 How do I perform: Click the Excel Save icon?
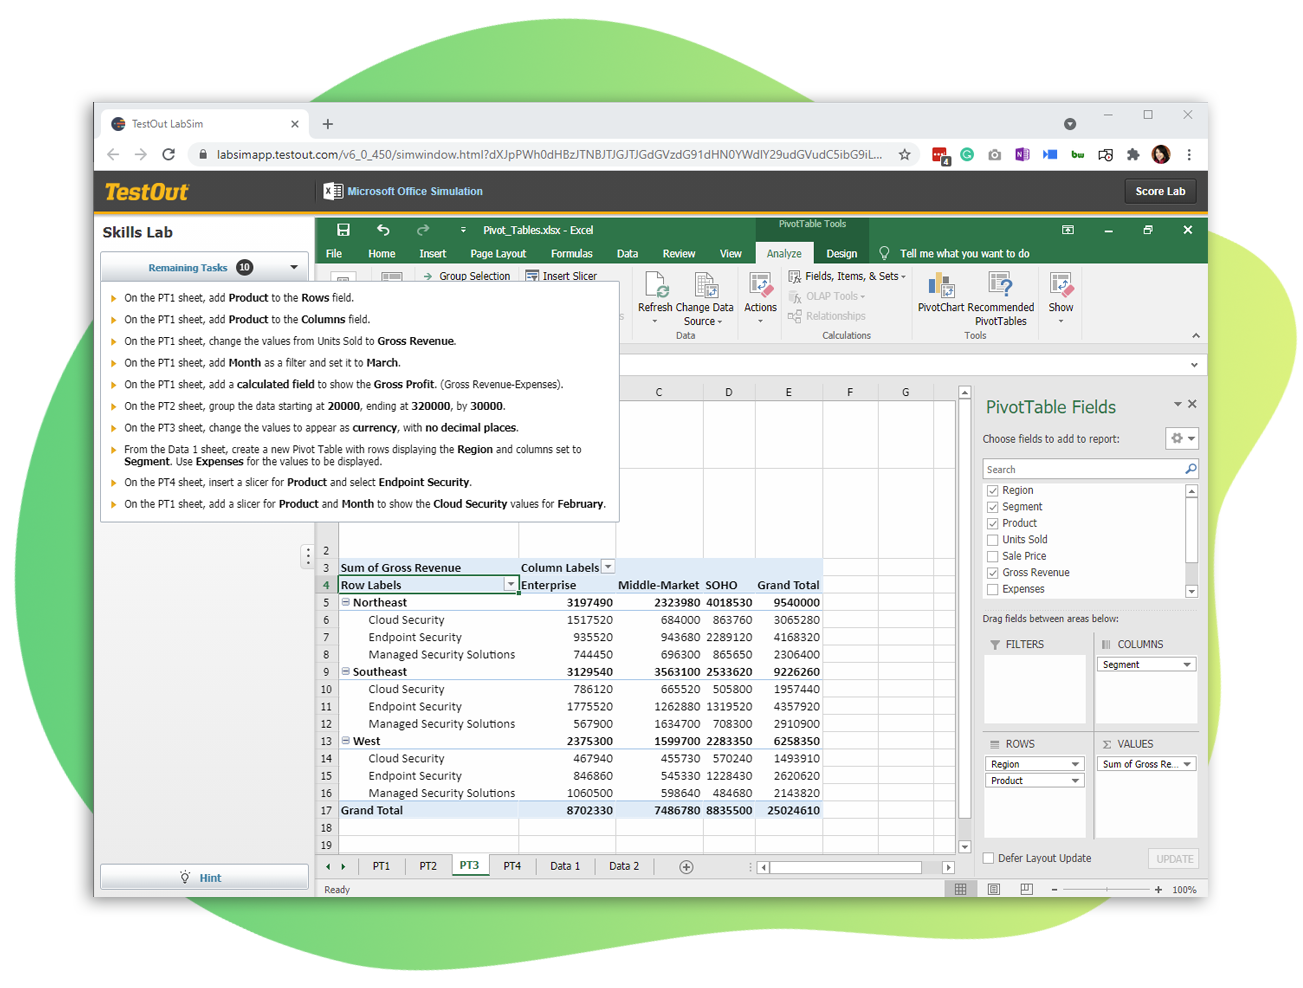tap(343, 230)
